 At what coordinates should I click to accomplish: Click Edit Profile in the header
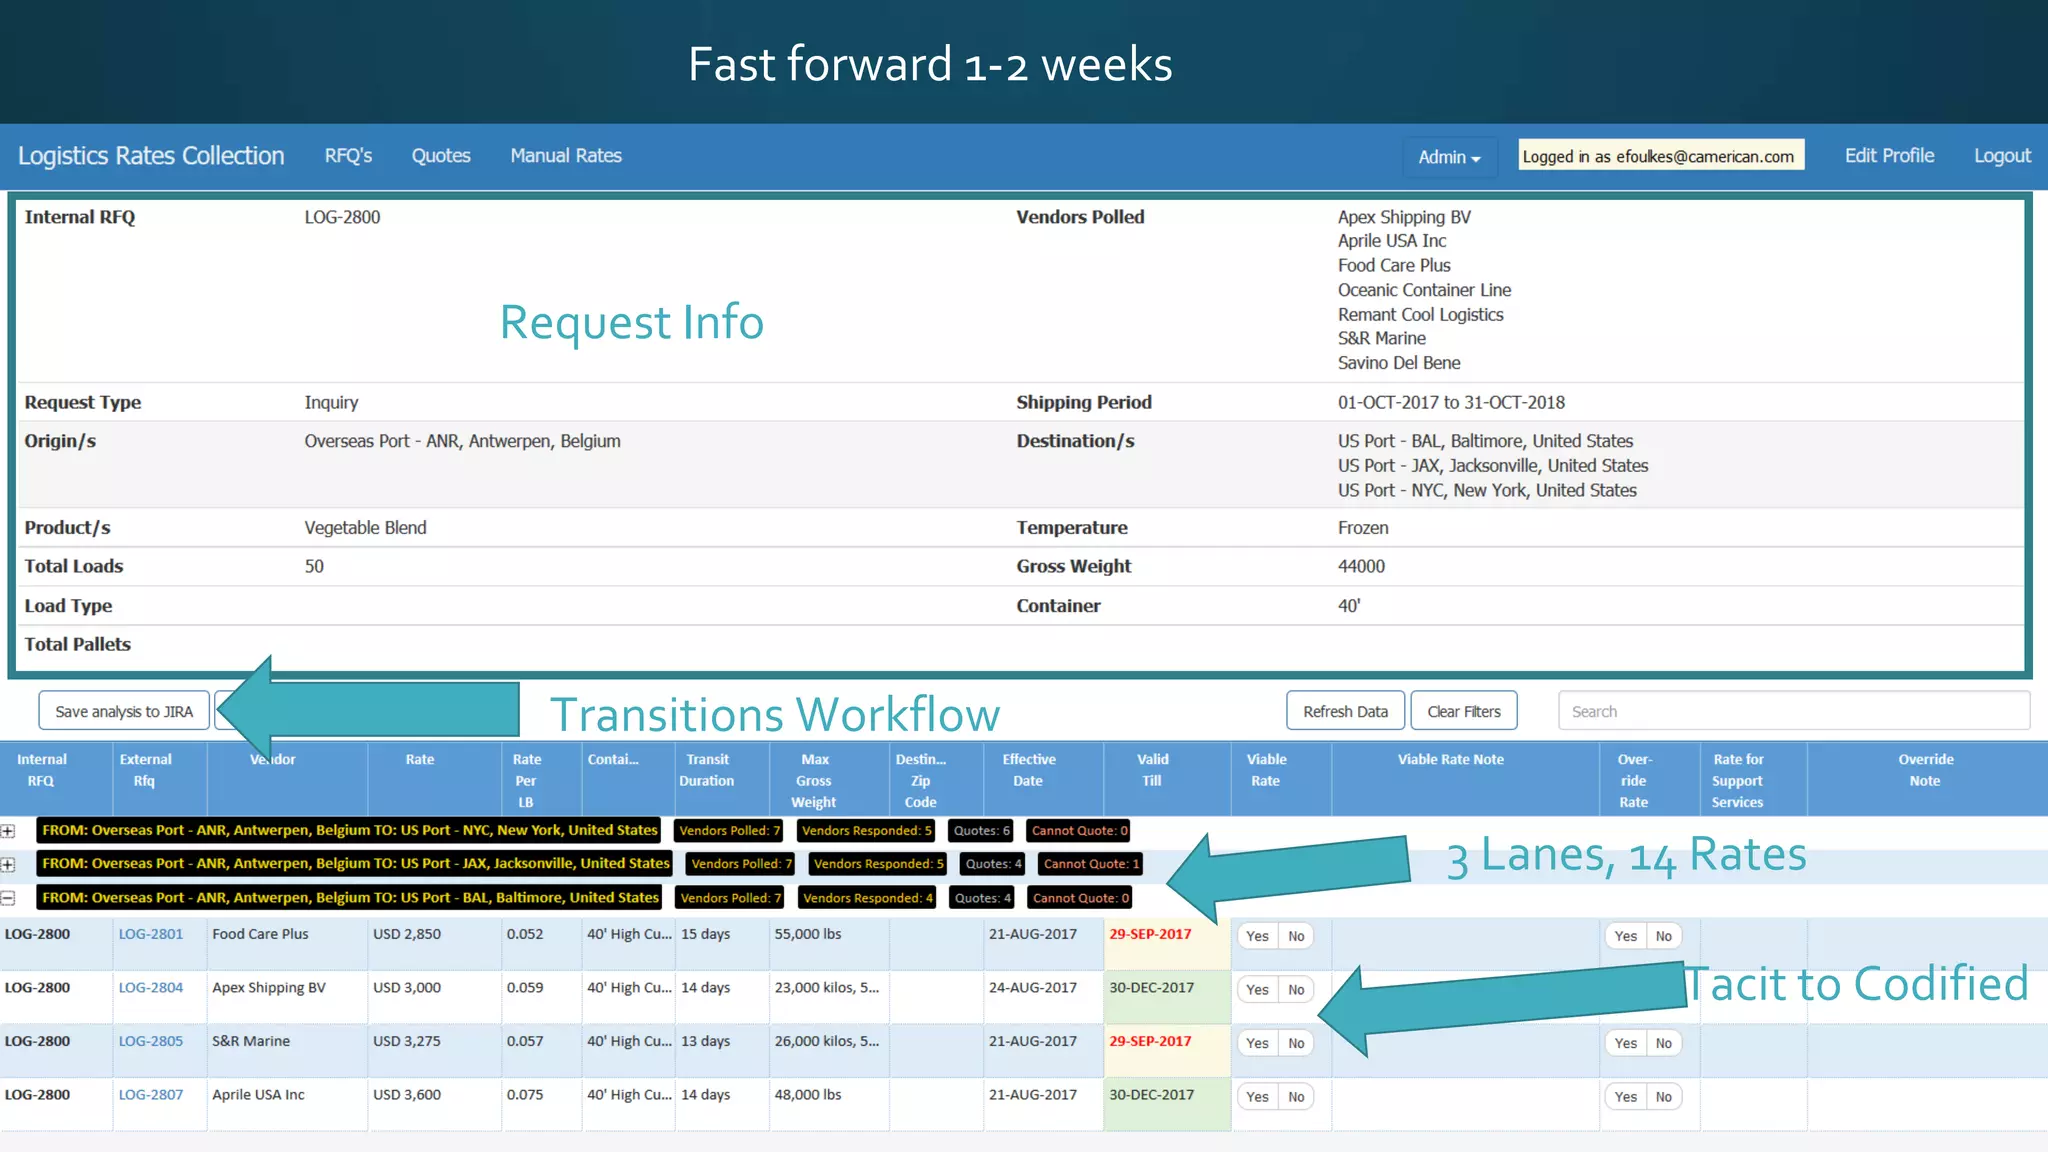1889,156
